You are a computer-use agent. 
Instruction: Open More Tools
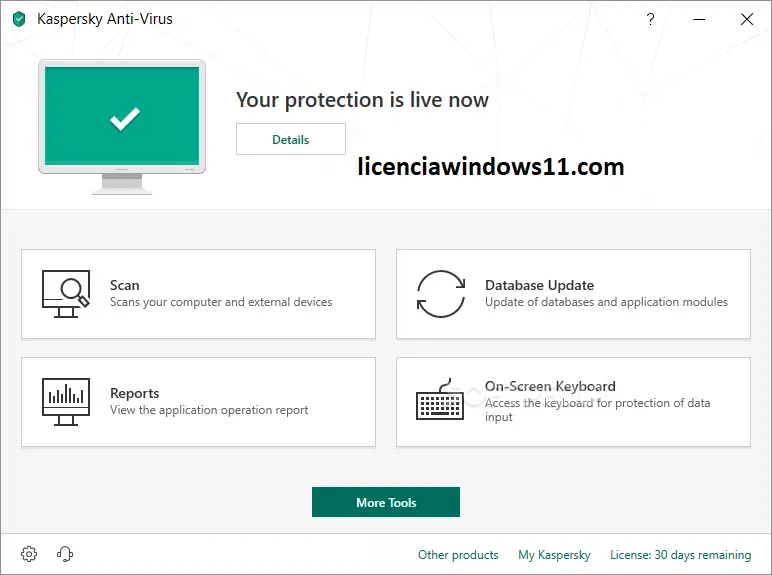point(386,502)
